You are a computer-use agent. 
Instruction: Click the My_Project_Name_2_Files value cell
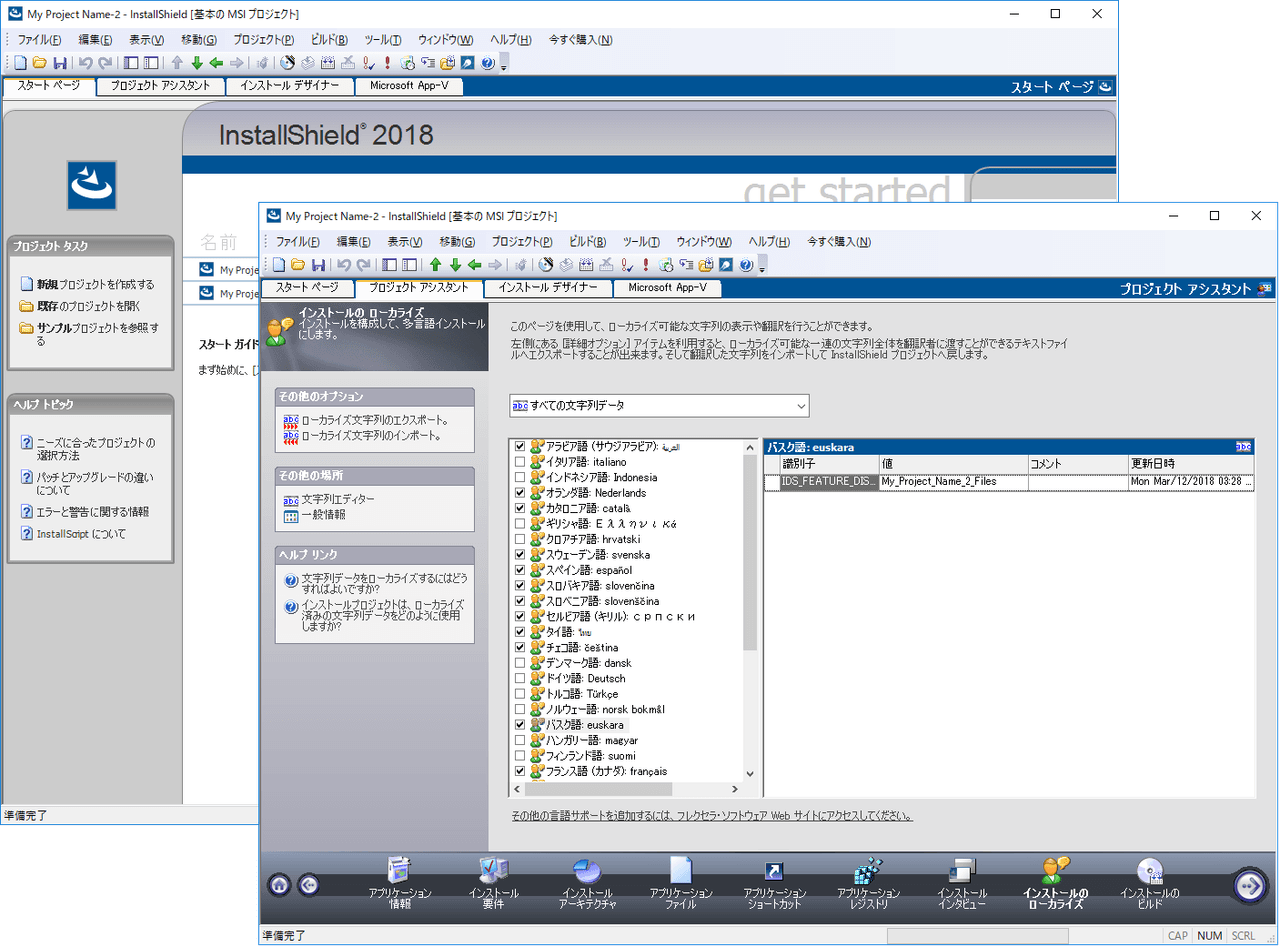pos(953,482)
